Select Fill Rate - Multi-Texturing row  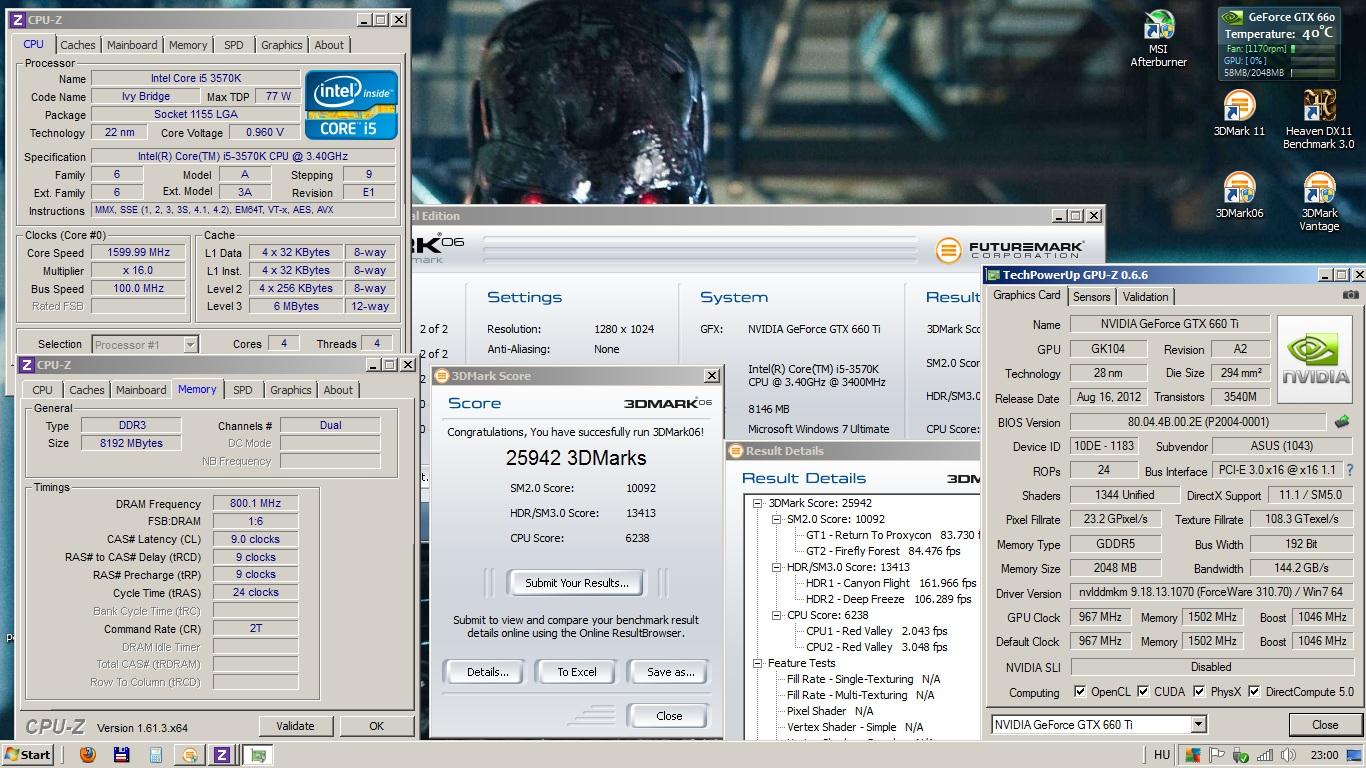(x=860, y=695)
